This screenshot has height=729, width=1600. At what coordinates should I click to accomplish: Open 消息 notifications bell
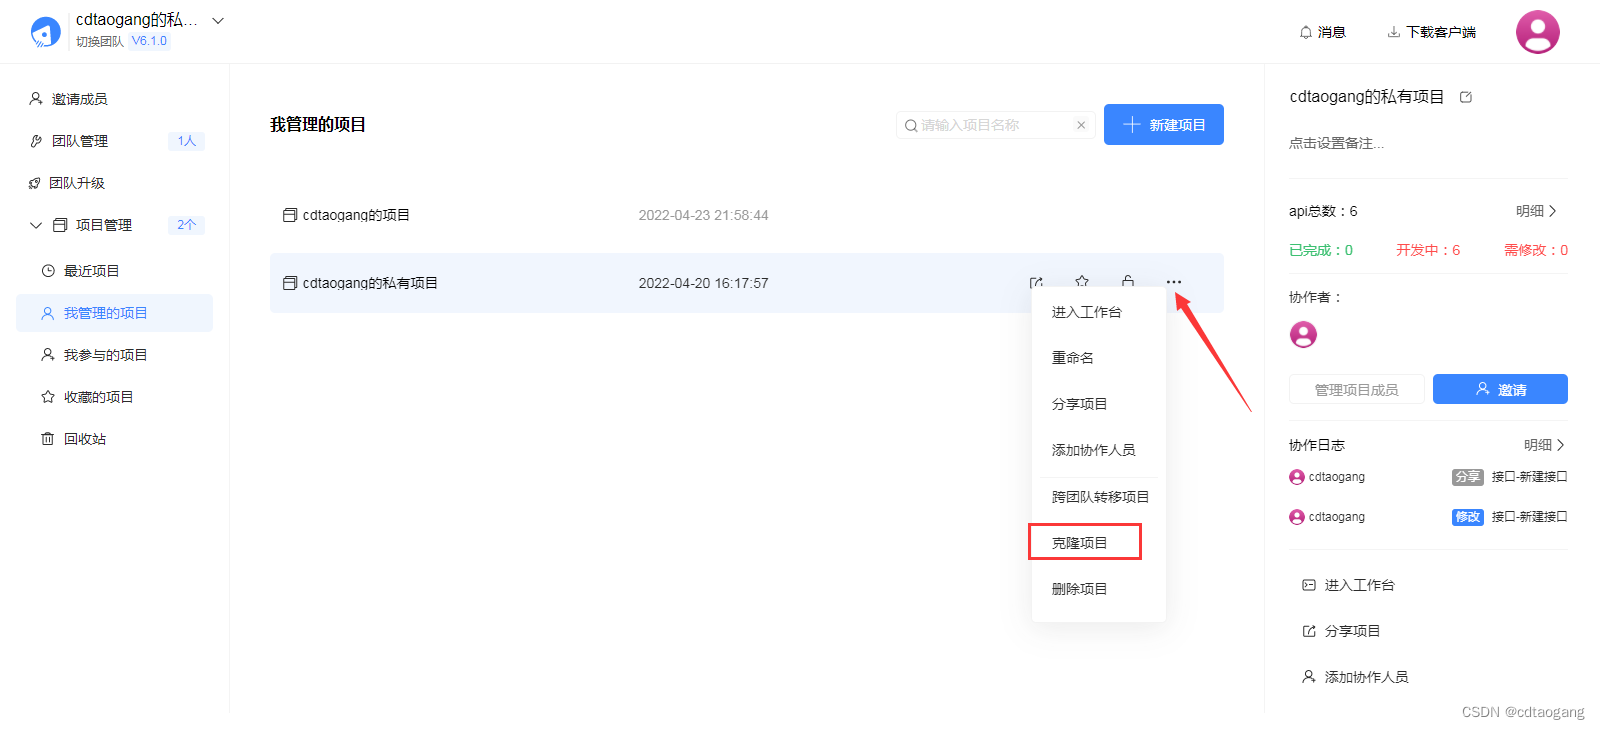(1322, 32)
